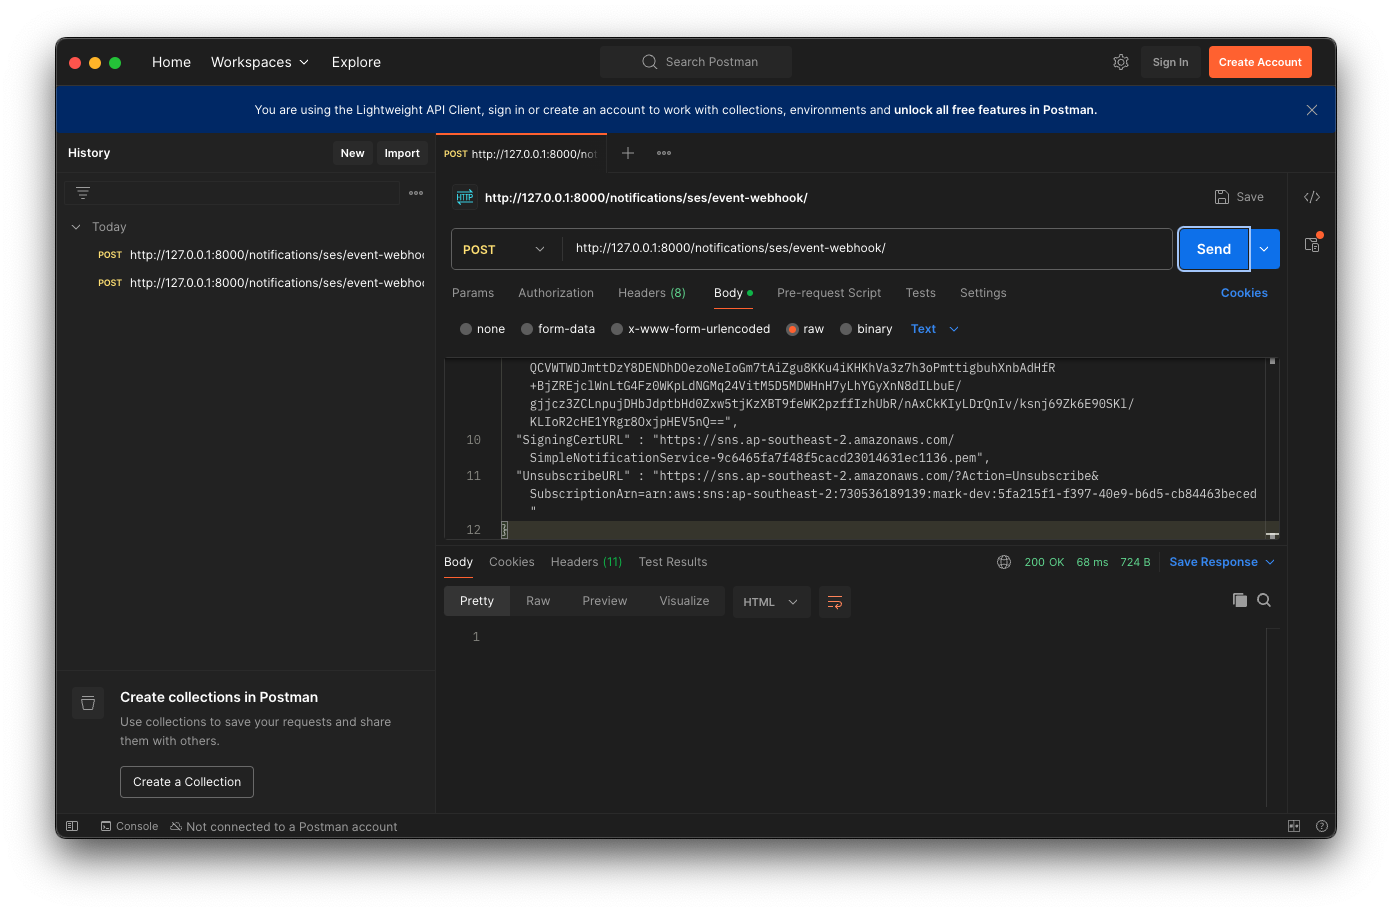The width and height of the screenshot is (1392, 912).
Task: Toggle the wrap lines icon in response
Action: tap(835, 602)
